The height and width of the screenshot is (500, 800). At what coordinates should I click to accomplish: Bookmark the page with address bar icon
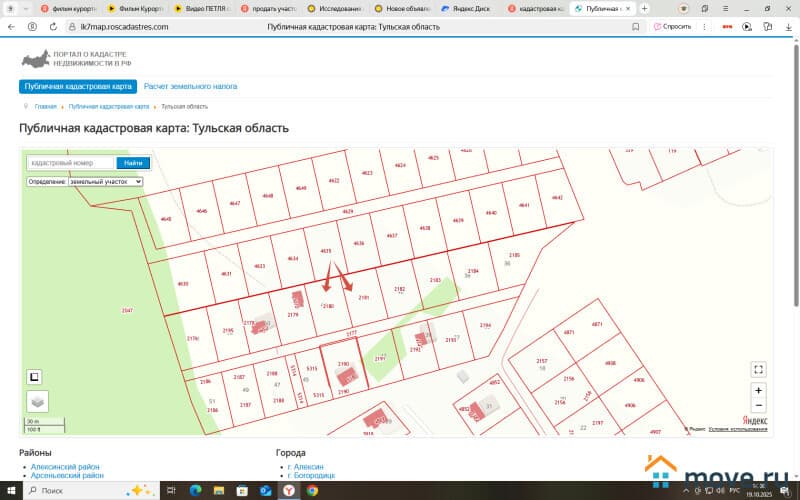(636, 27)
